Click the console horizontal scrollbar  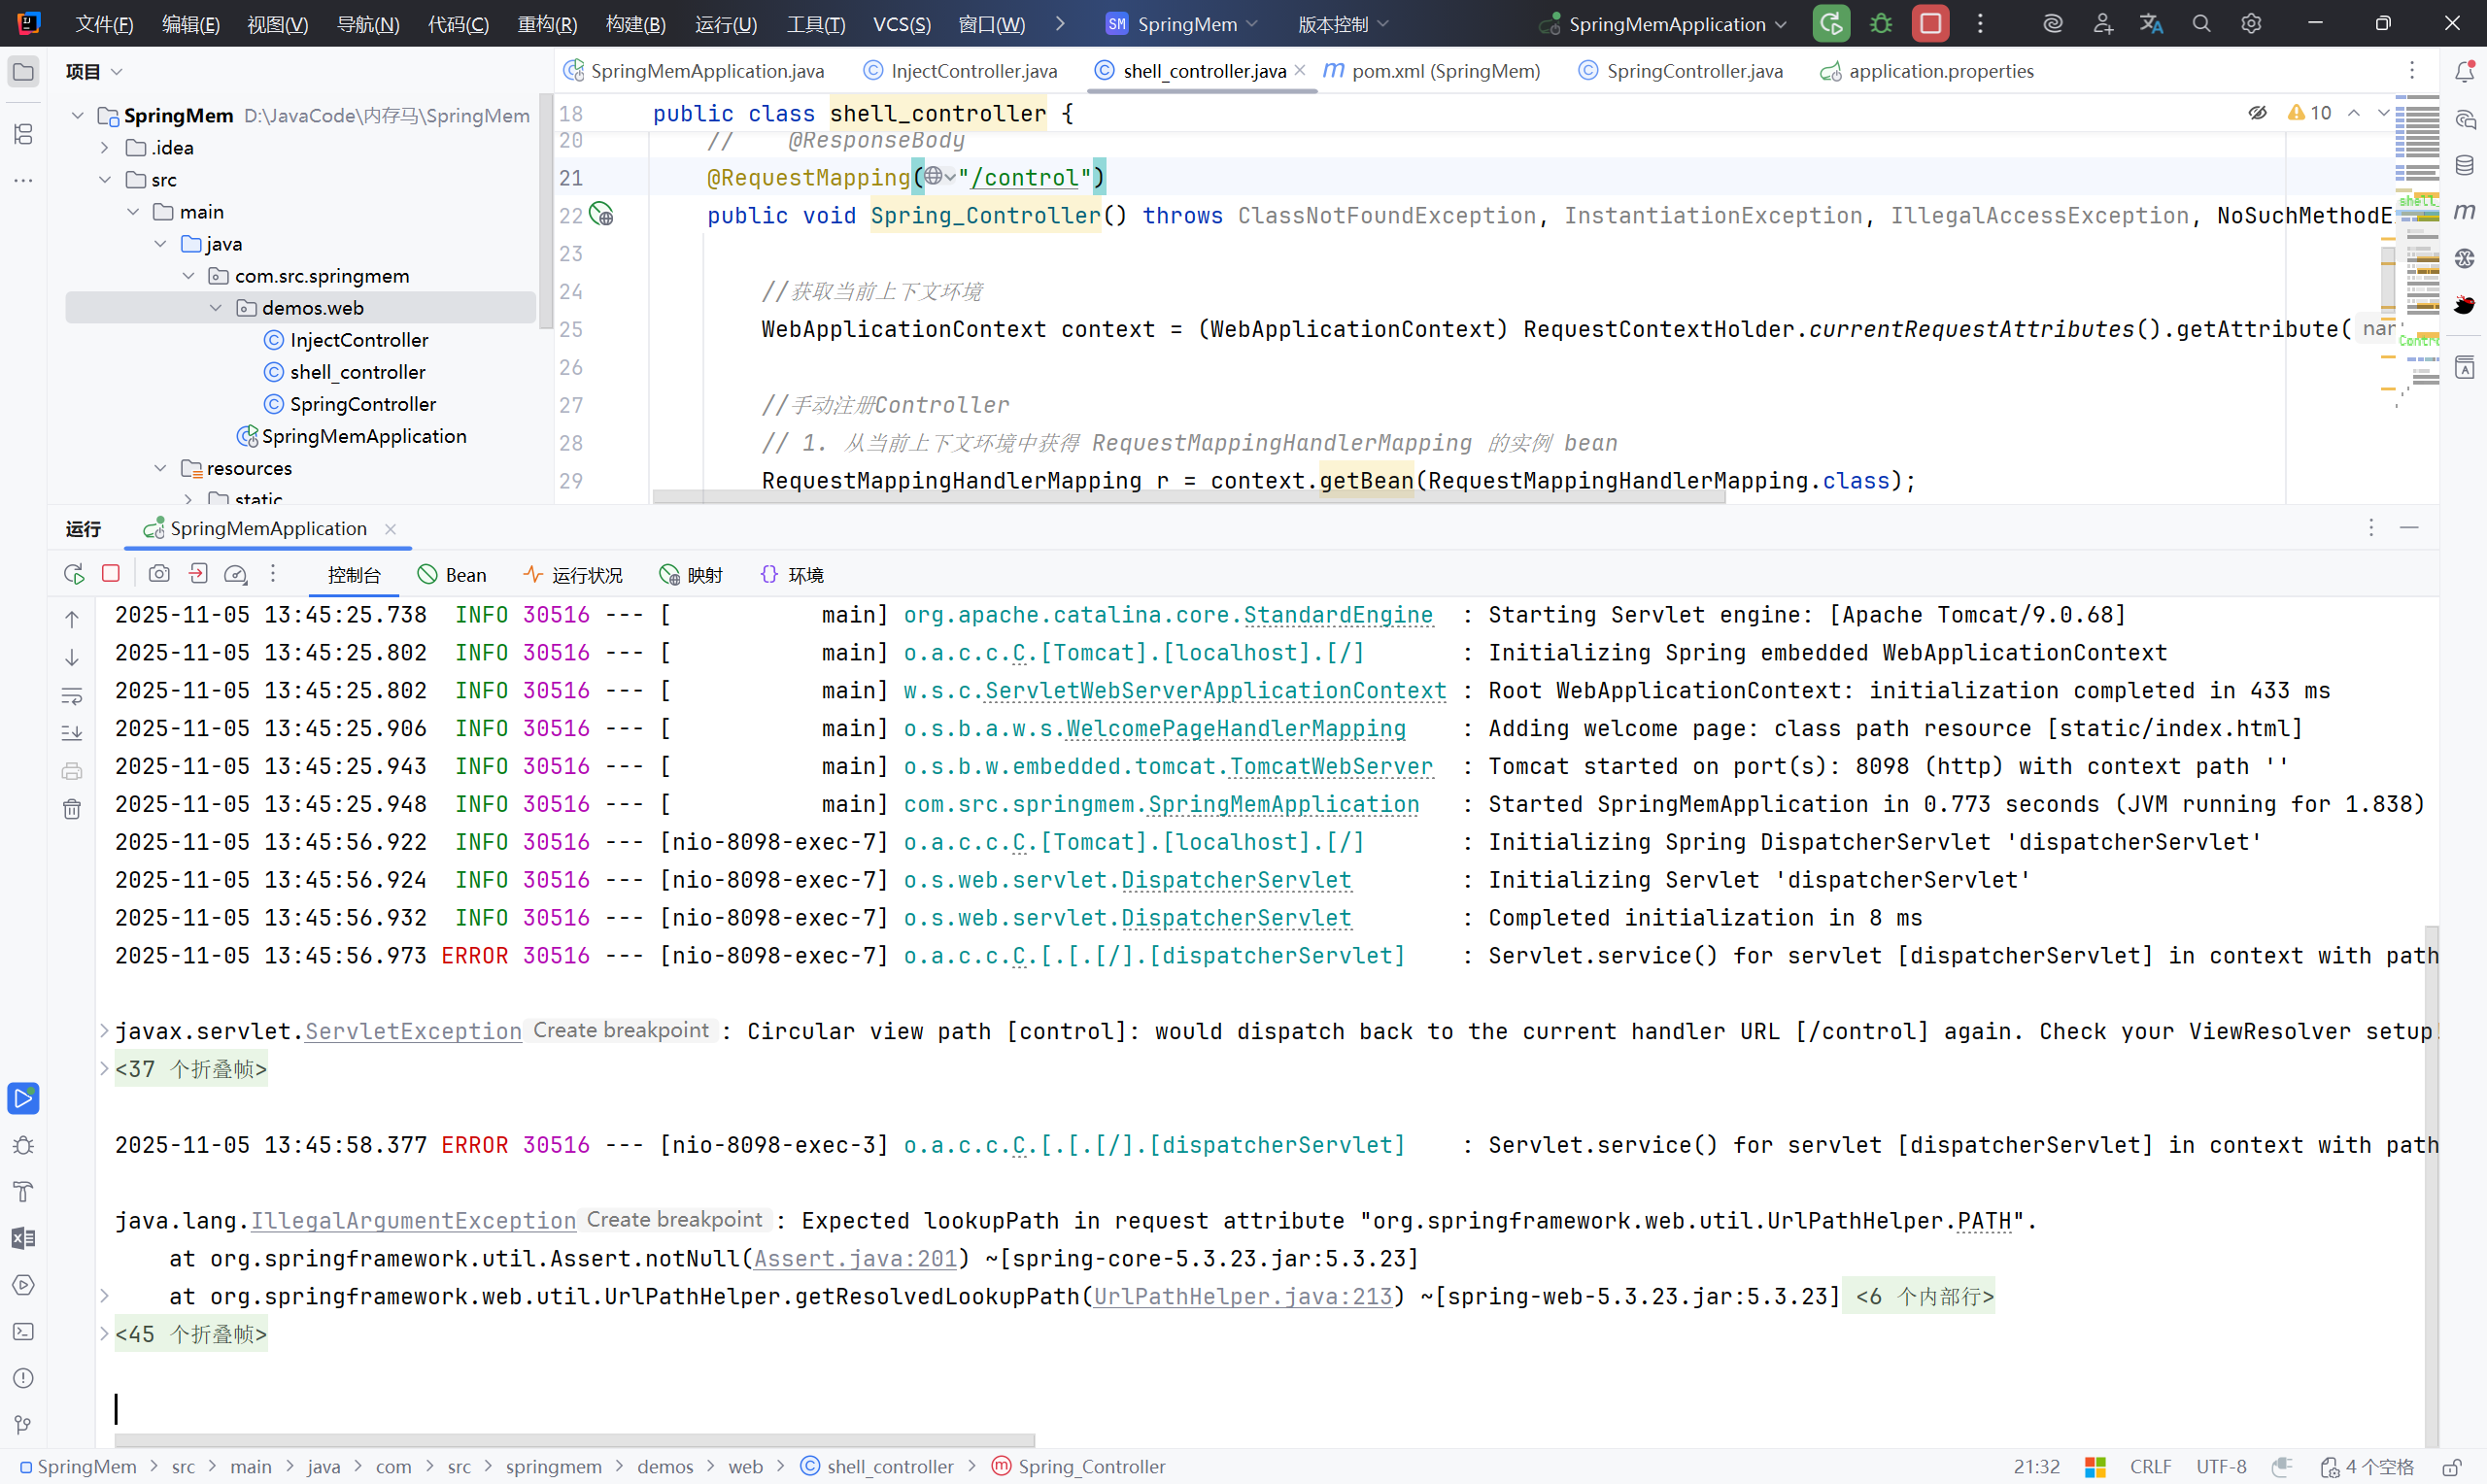point(574,1441)
